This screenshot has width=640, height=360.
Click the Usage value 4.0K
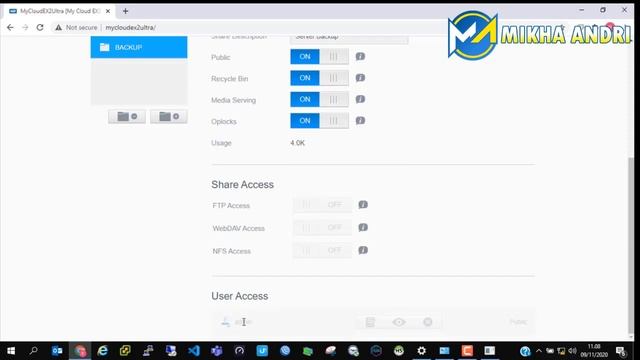298,143
